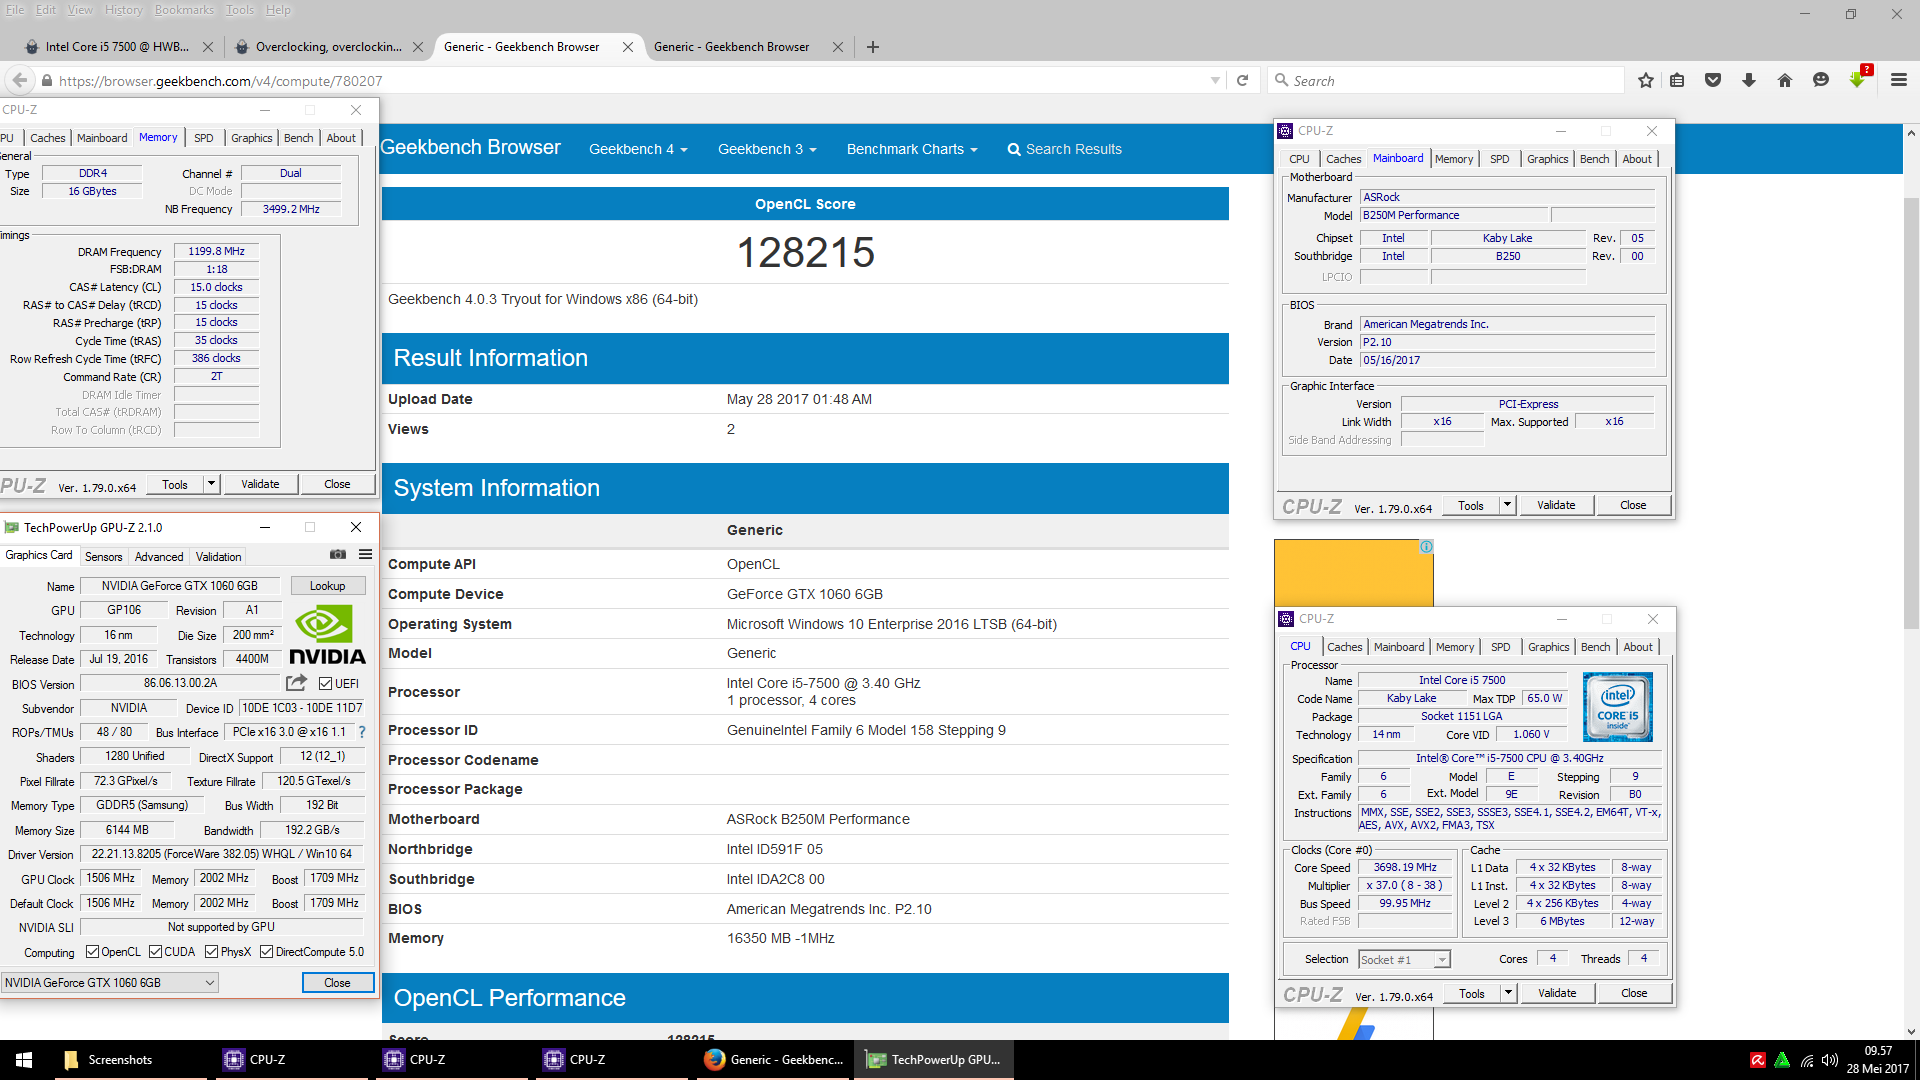Open the History menu in Firefox
The image size is (1920, 1080).
124,10
